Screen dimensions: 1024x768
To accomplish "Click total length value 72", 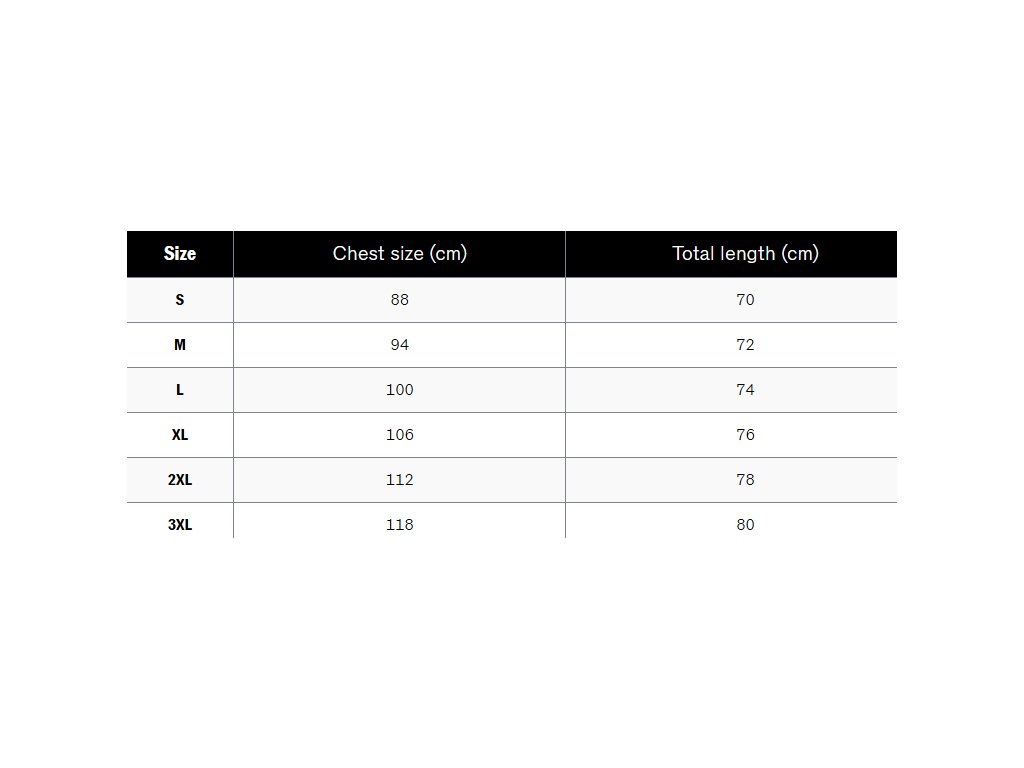I will (745, 345).
